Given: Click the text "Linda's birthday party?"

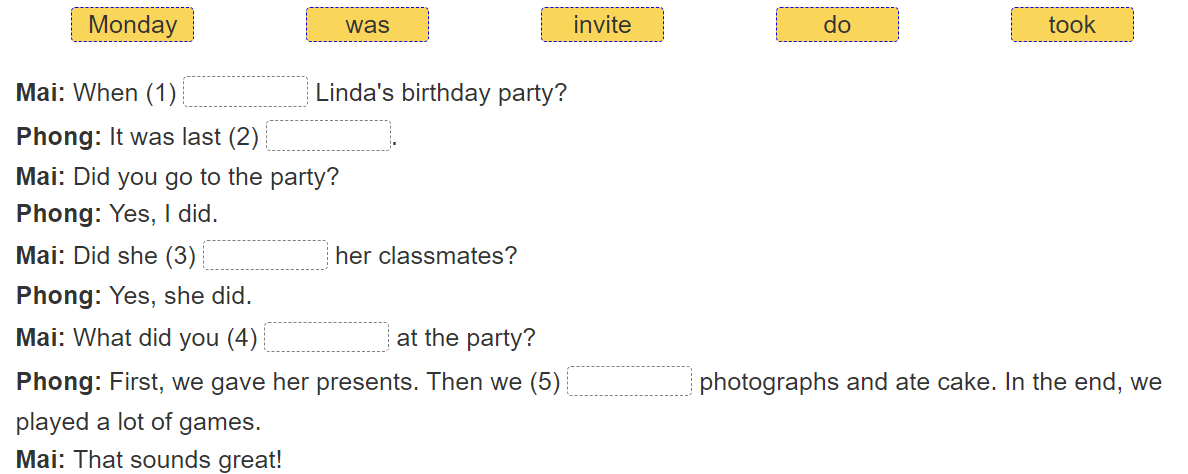Looking at the screenshot, I should (441, 93).
